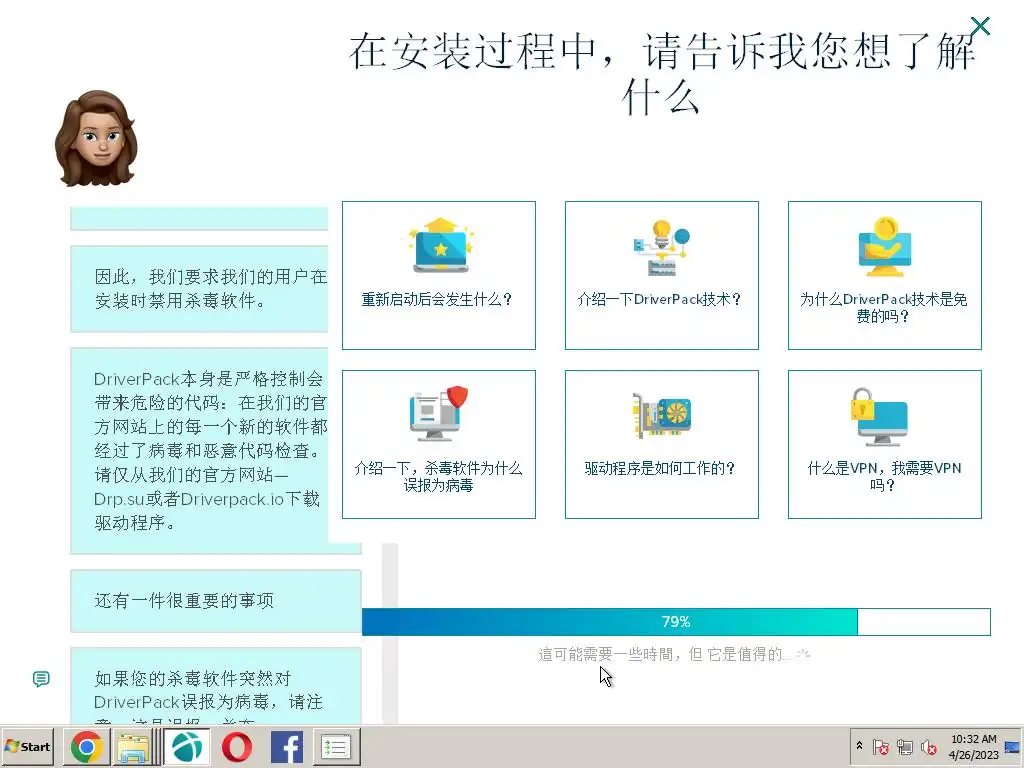Viewport: 1024px width, 768px height.
Task: Click the light bulb technology icon
Action: coord(662,247)
